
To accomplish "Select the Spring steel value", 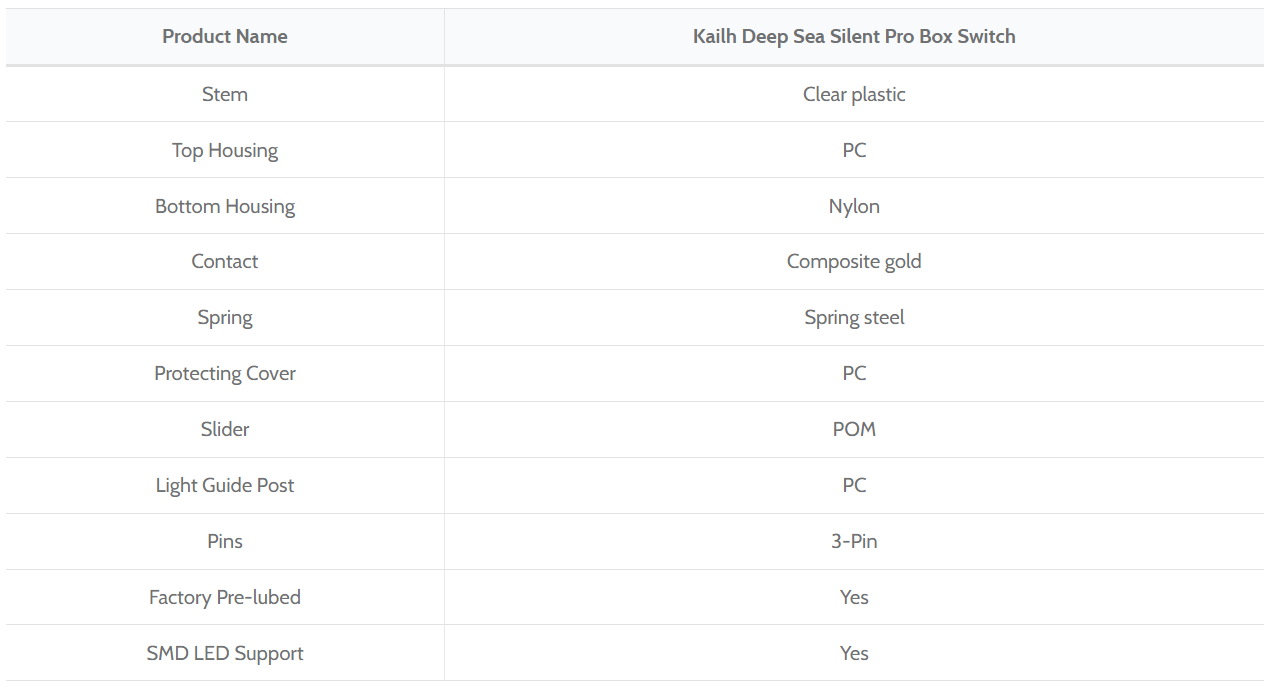I will point(854,317).
